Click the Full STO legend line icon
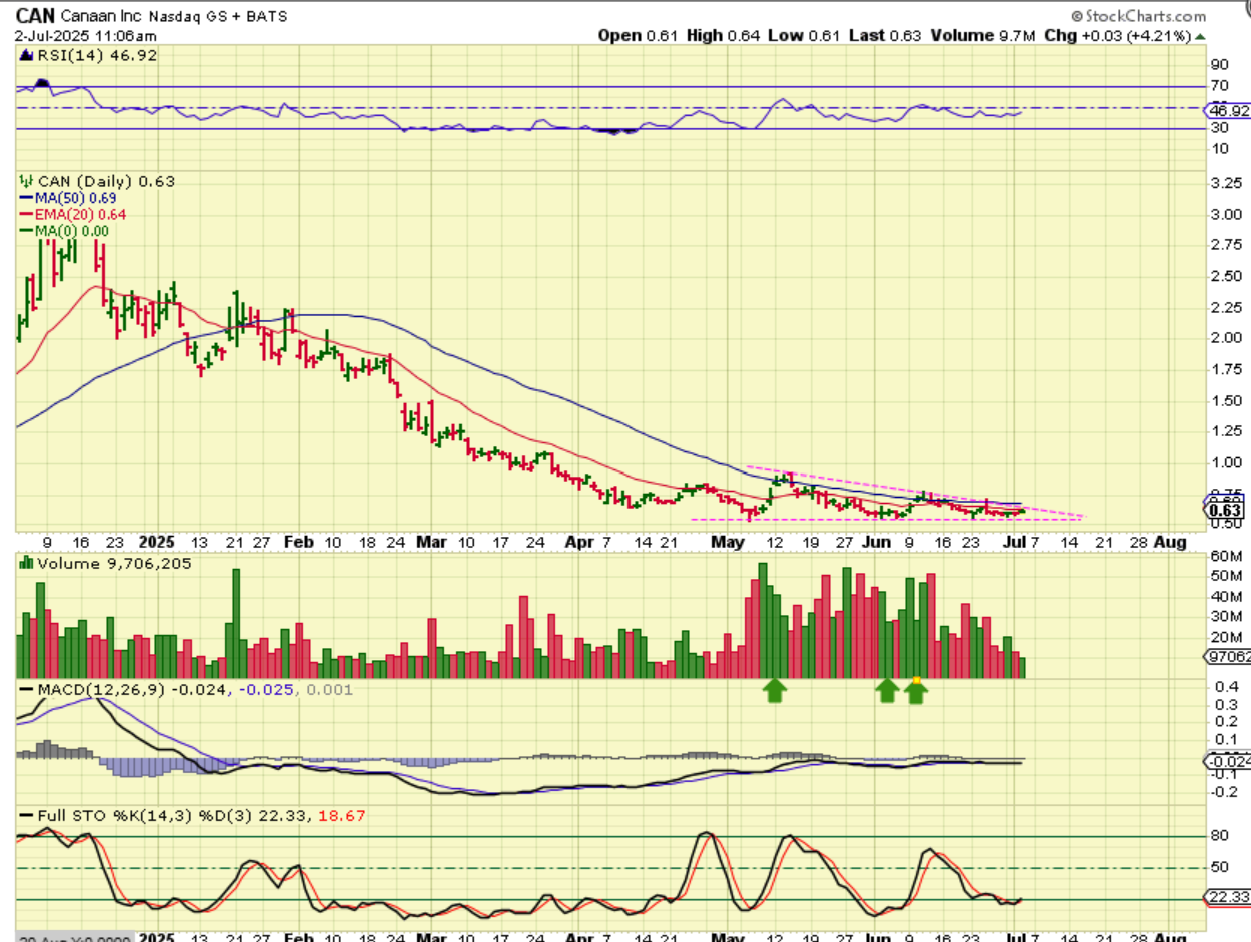This screenshot has height=942, width=1251. coord(27,816)
